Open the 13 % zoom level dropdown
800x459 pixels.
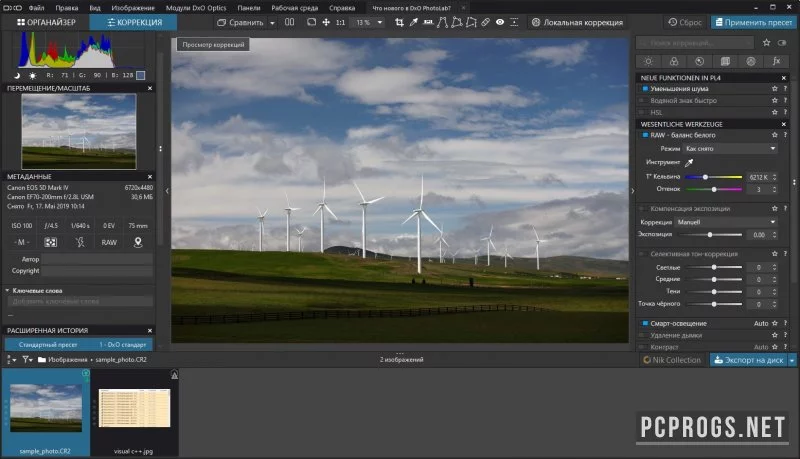coord(380,22)
